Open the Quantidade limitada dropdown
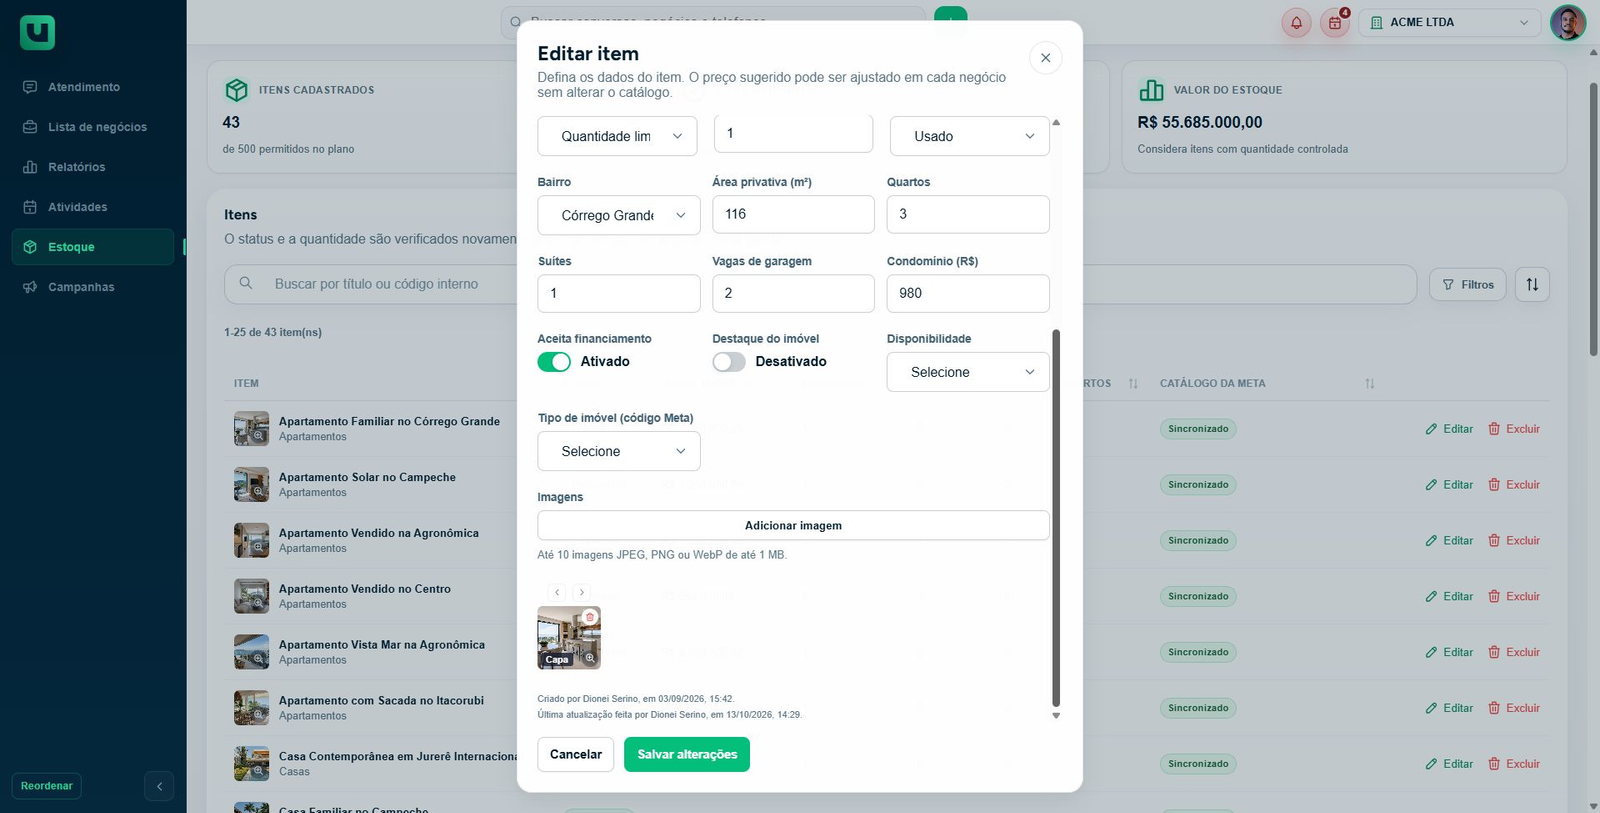Viewport: 1600px width, 813px height. (x=619, y=136)
